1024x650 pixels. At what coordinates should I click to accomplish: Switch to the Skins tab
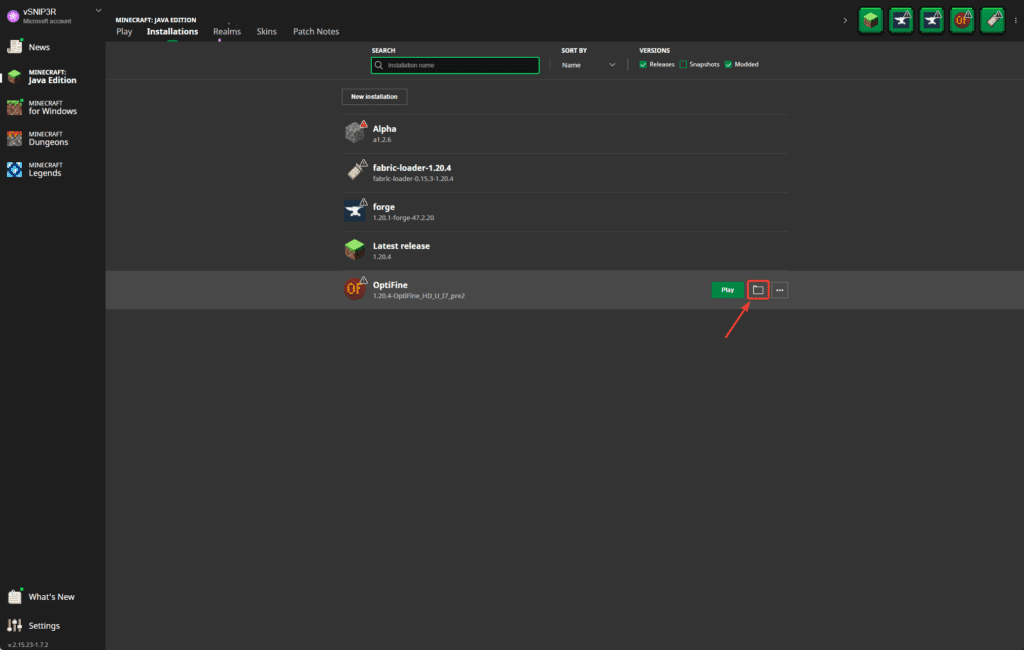point(266,32)
